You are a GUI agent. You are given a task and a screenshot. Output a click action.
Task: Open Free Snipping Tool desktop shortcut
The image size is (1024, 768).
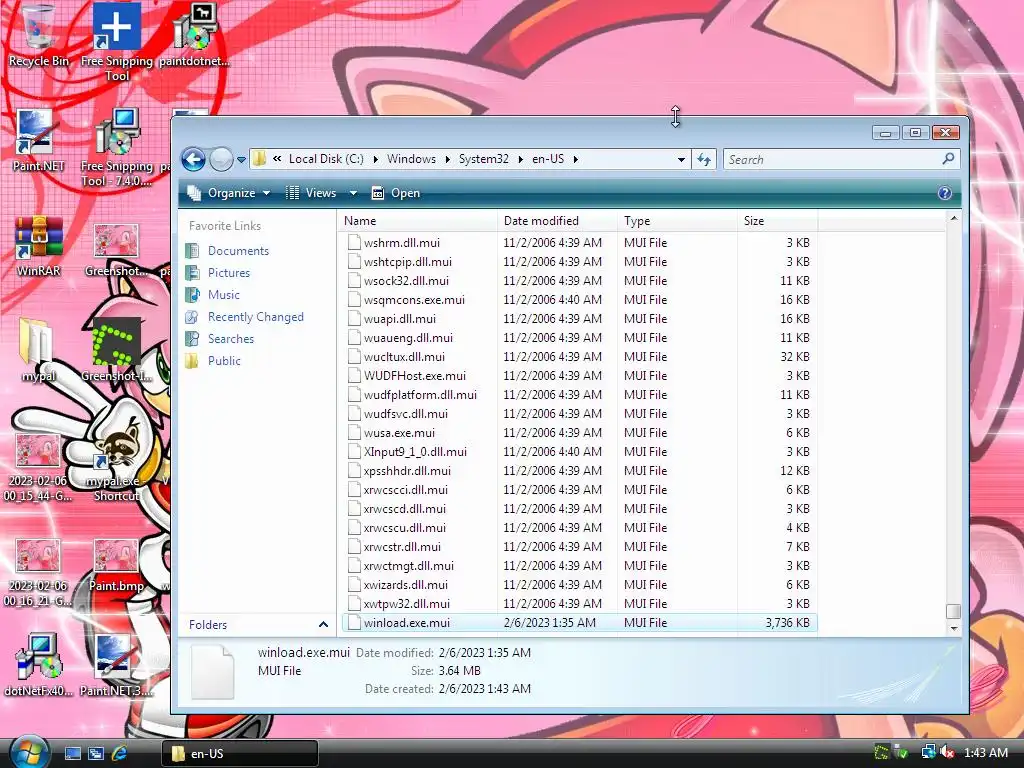point(117,41)
